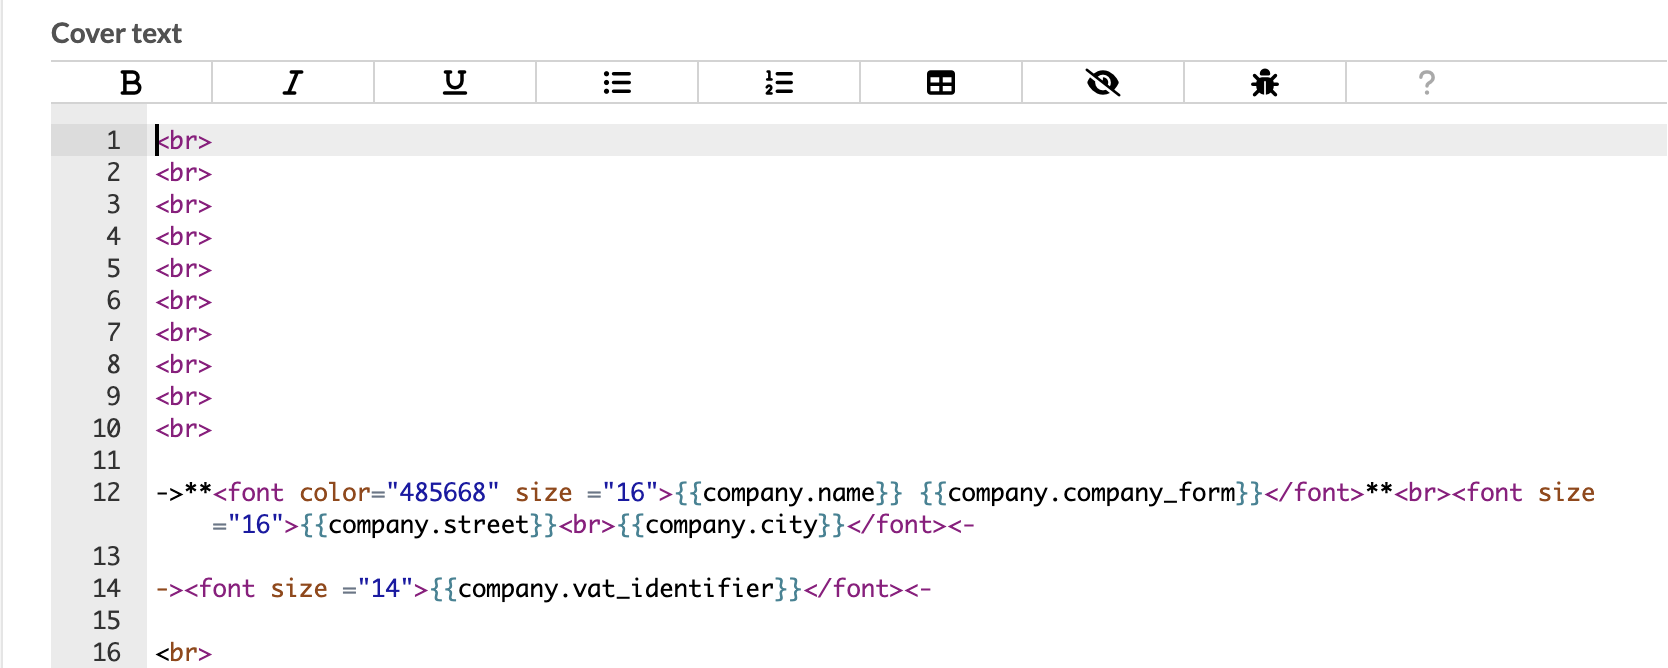1668x668 pixels.
Task: Place cursor in the br tag on line 7
Action: [x=184, y=333]
